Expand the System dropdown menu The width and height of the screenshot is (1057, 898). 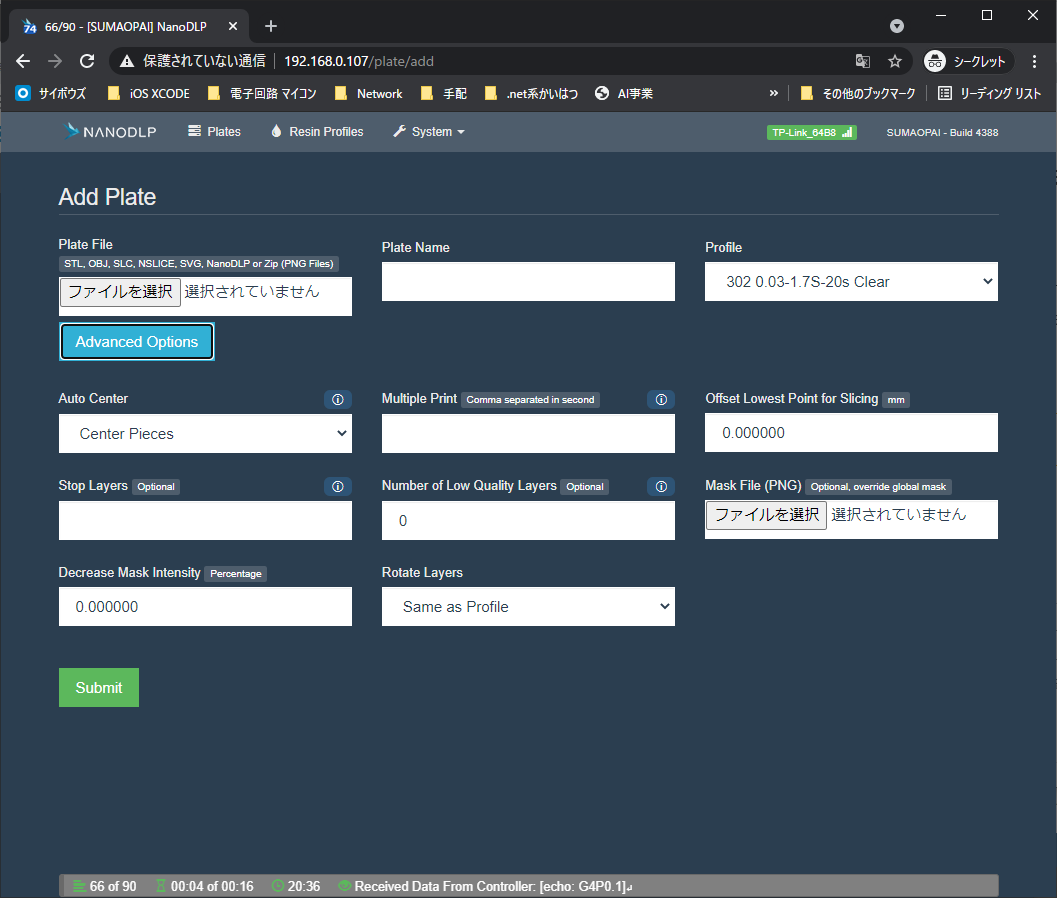point(429,131)
